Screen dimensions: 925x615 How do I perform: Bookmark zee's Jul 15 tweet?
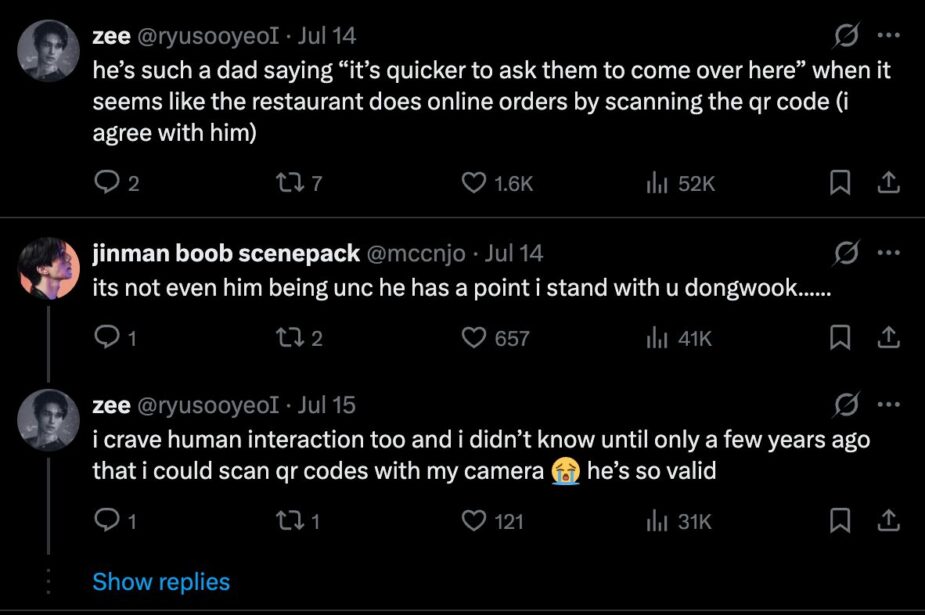[839, 521]
